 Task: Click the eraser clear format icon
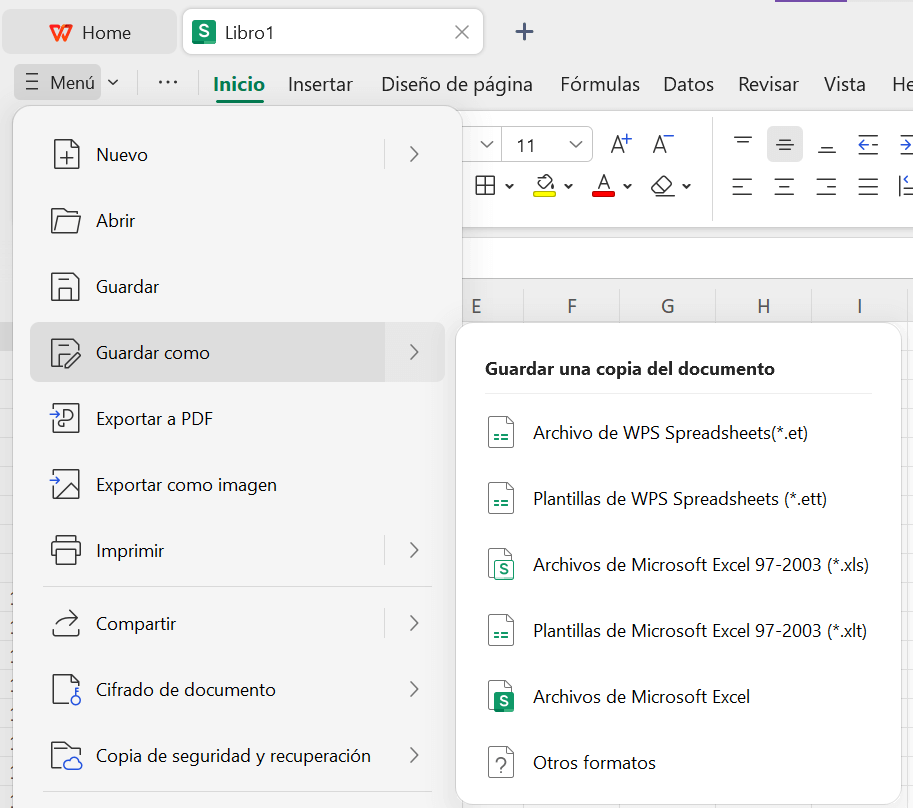(662, 186)
